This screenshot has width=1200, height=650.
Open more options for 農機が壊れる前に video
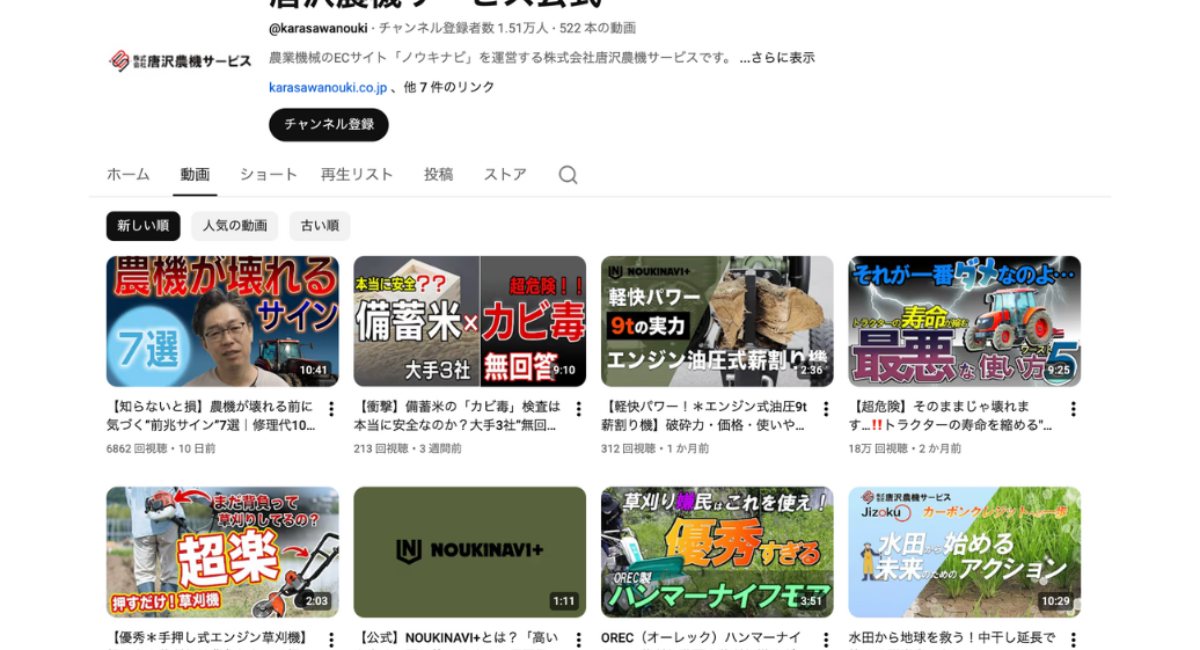(x=331, y=409)
